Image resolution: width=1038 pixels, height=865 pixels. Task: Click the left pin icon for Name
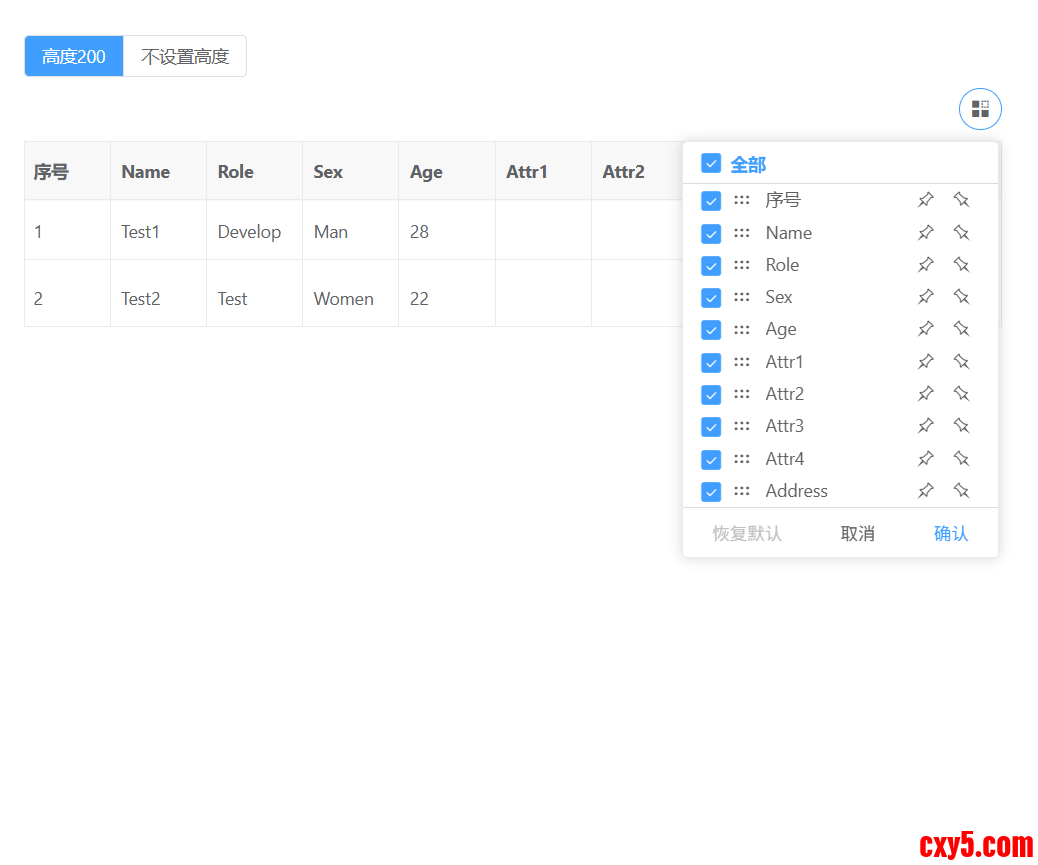point(926,233)
